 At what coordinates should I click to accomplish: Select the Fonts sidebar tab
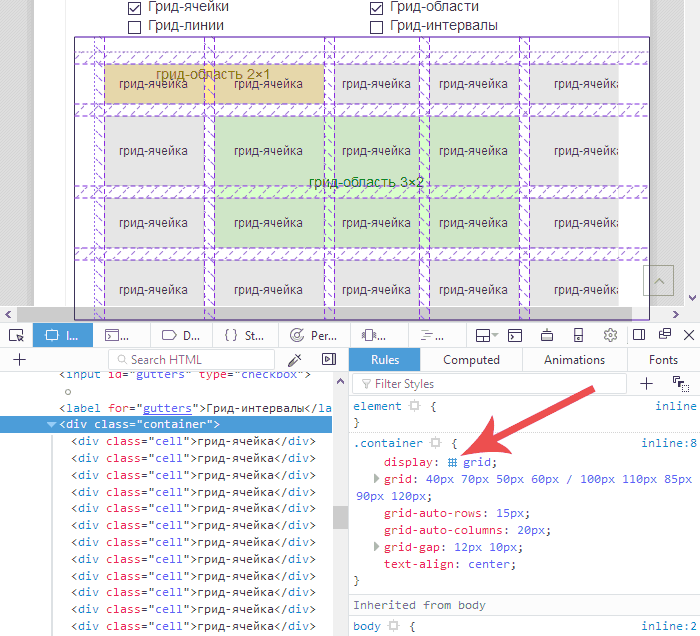click(663, 360)
